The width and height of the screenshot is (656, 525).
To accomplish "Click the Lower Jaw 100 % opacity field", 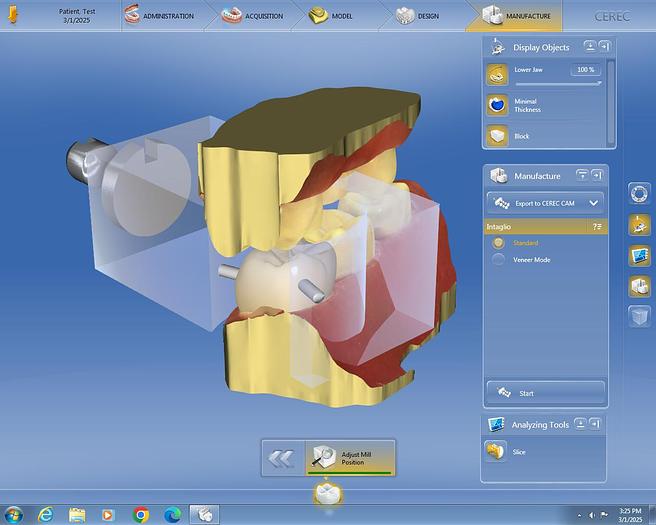I will point(585,69).
